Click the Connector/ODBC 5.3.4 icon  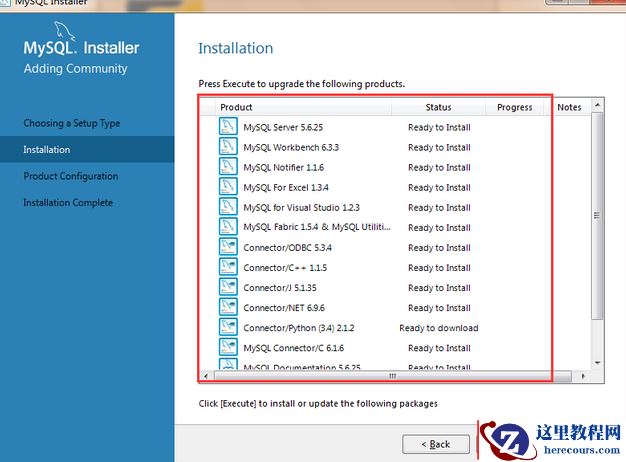228,246
